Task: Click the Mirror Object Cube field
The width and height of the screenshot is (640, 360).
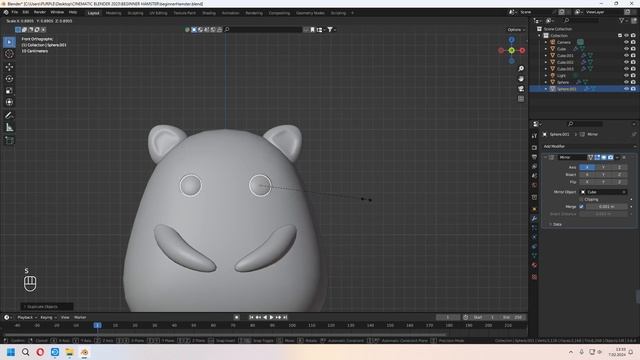Action: 603,192
